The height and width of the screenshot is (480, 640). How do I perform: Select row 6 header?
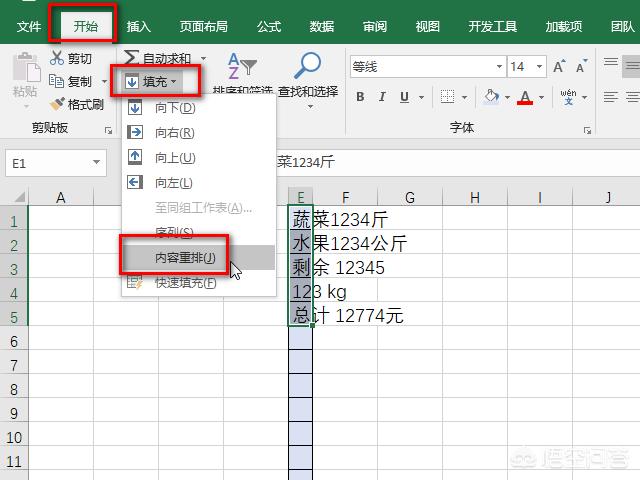14,341
